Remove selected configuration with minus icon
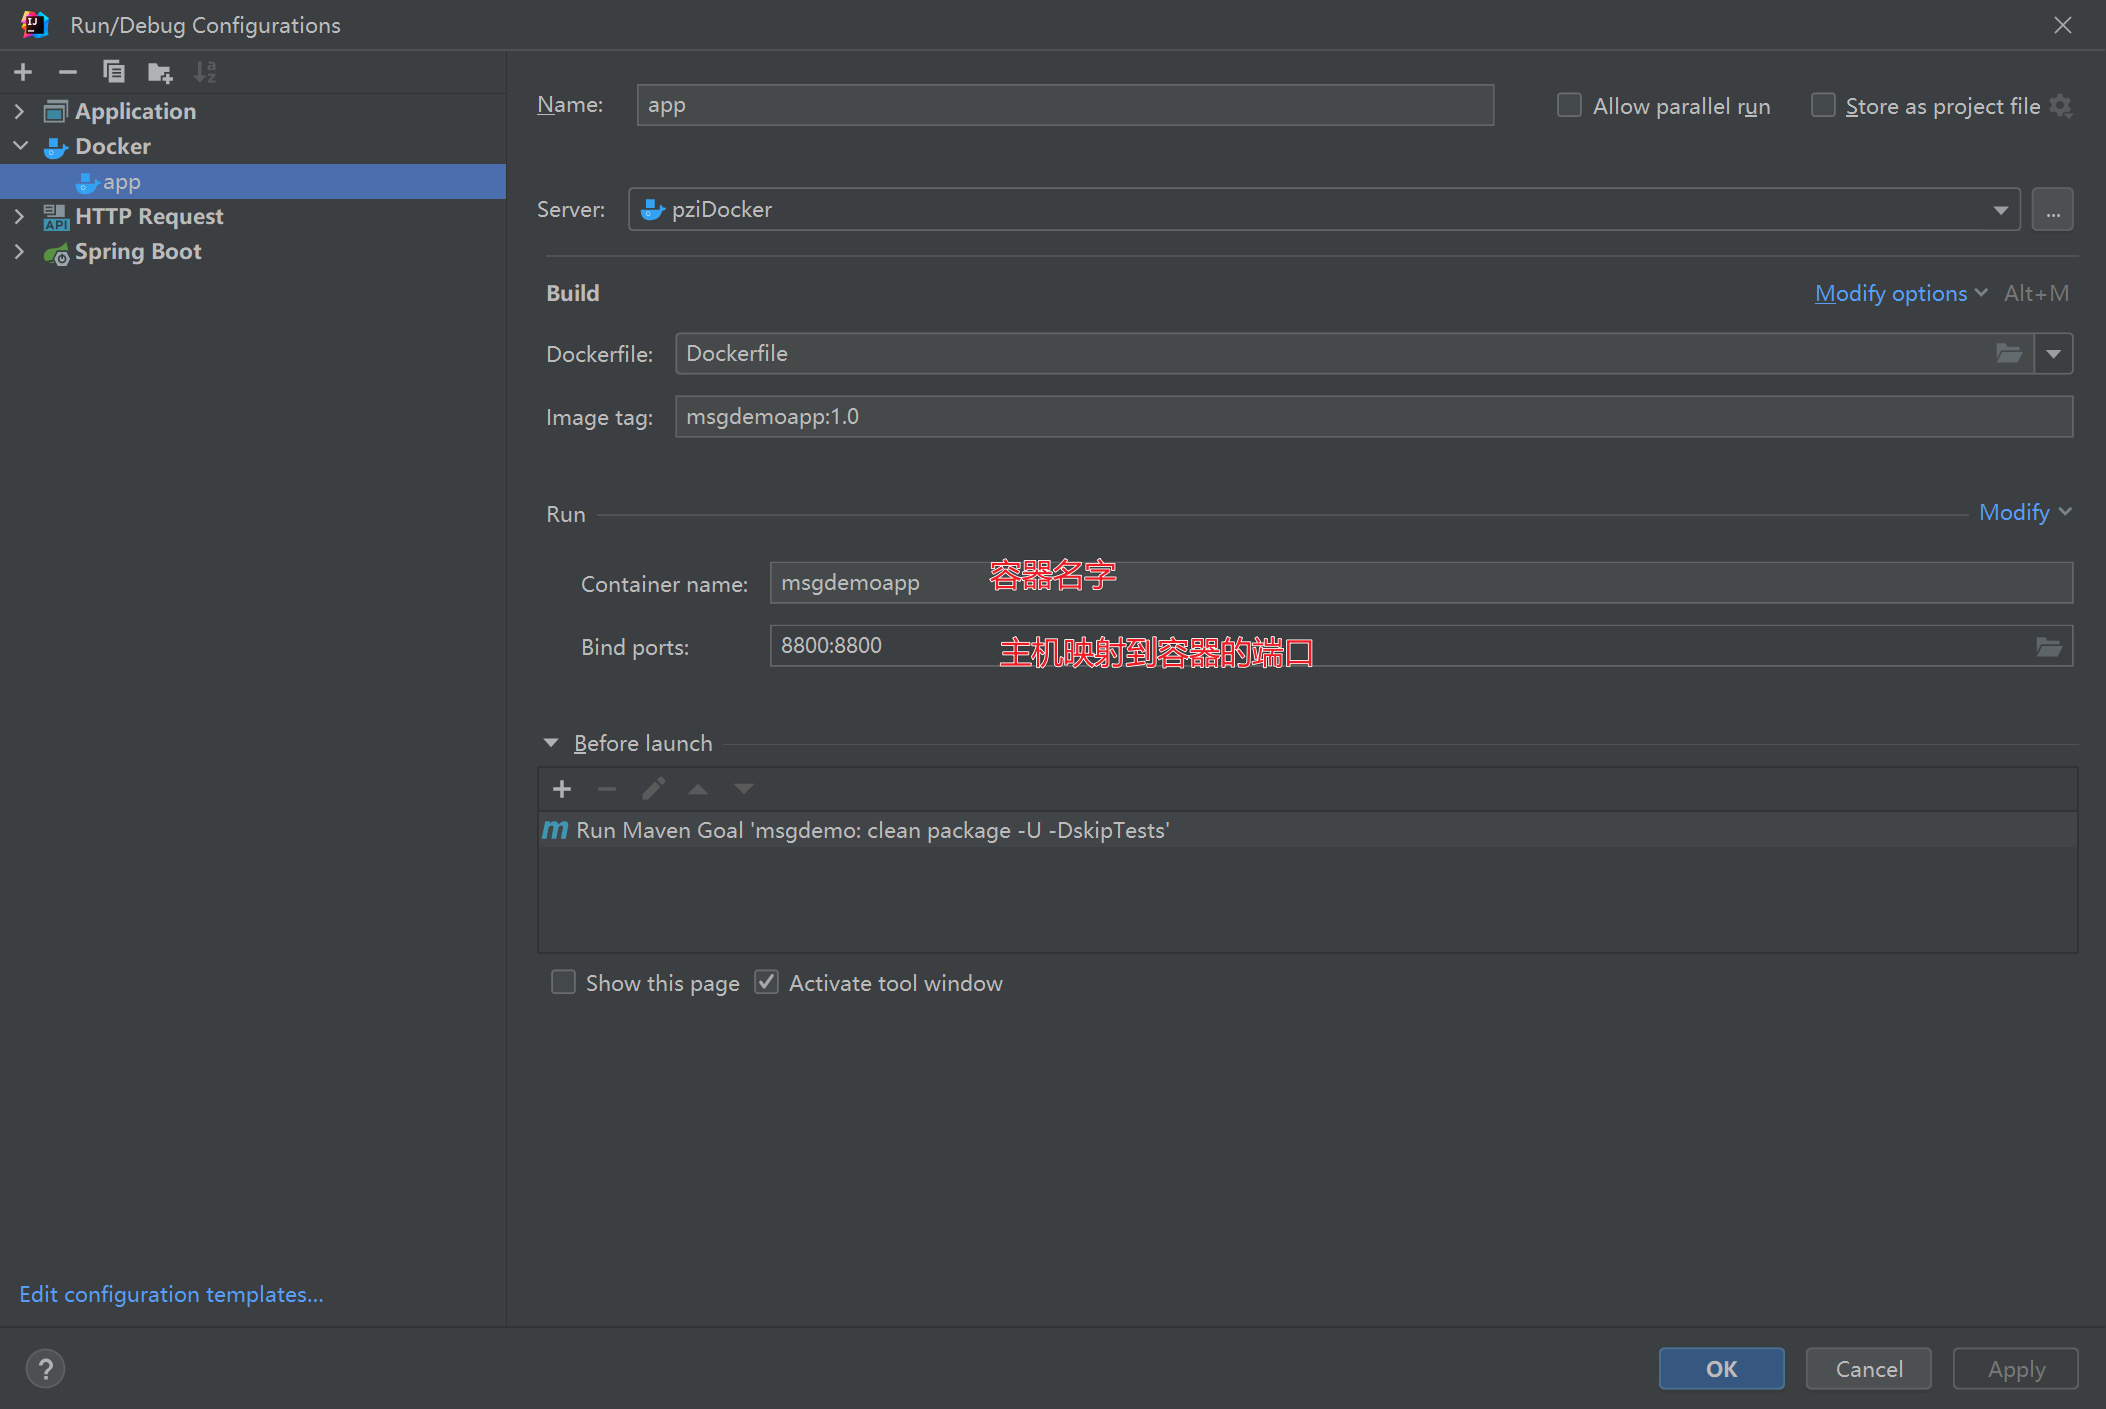 point(68,72)
